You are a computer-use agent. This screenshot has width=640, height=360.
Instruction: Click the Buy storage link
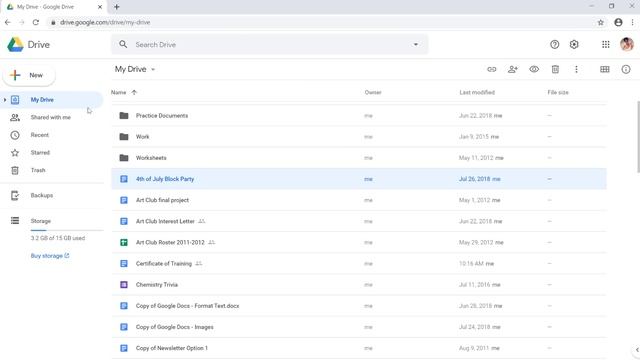click(x=50, y=256)
